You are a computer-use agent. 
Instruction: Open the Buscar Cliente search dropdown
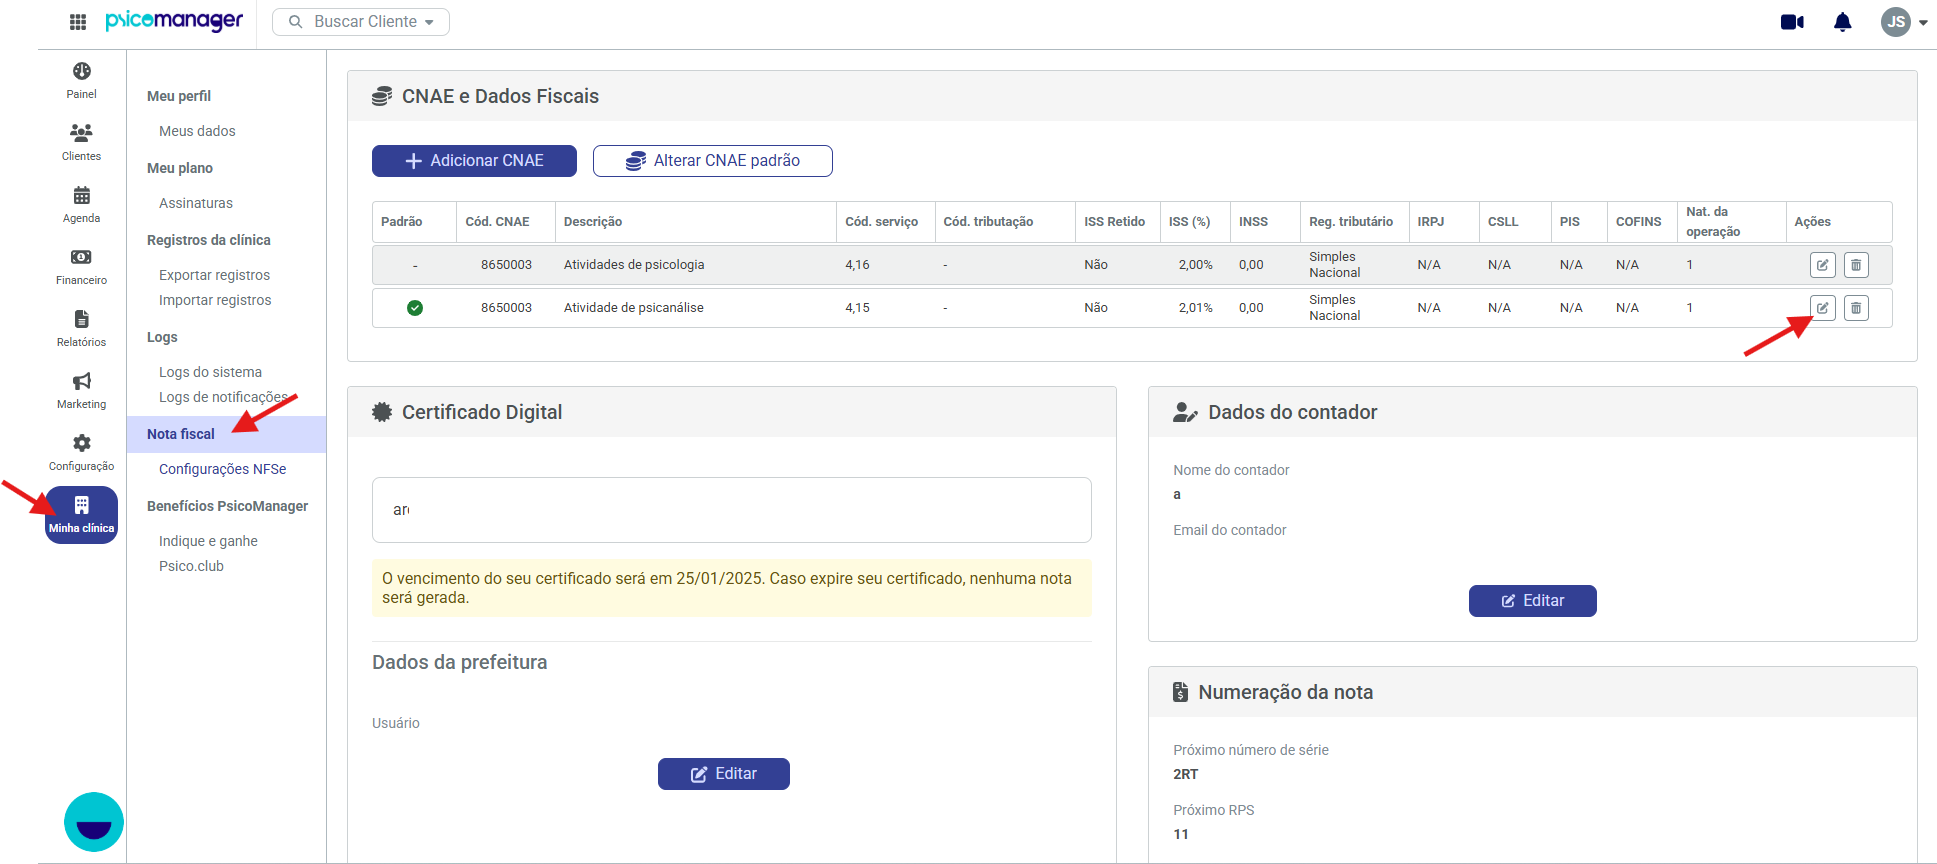pos(361,22)
